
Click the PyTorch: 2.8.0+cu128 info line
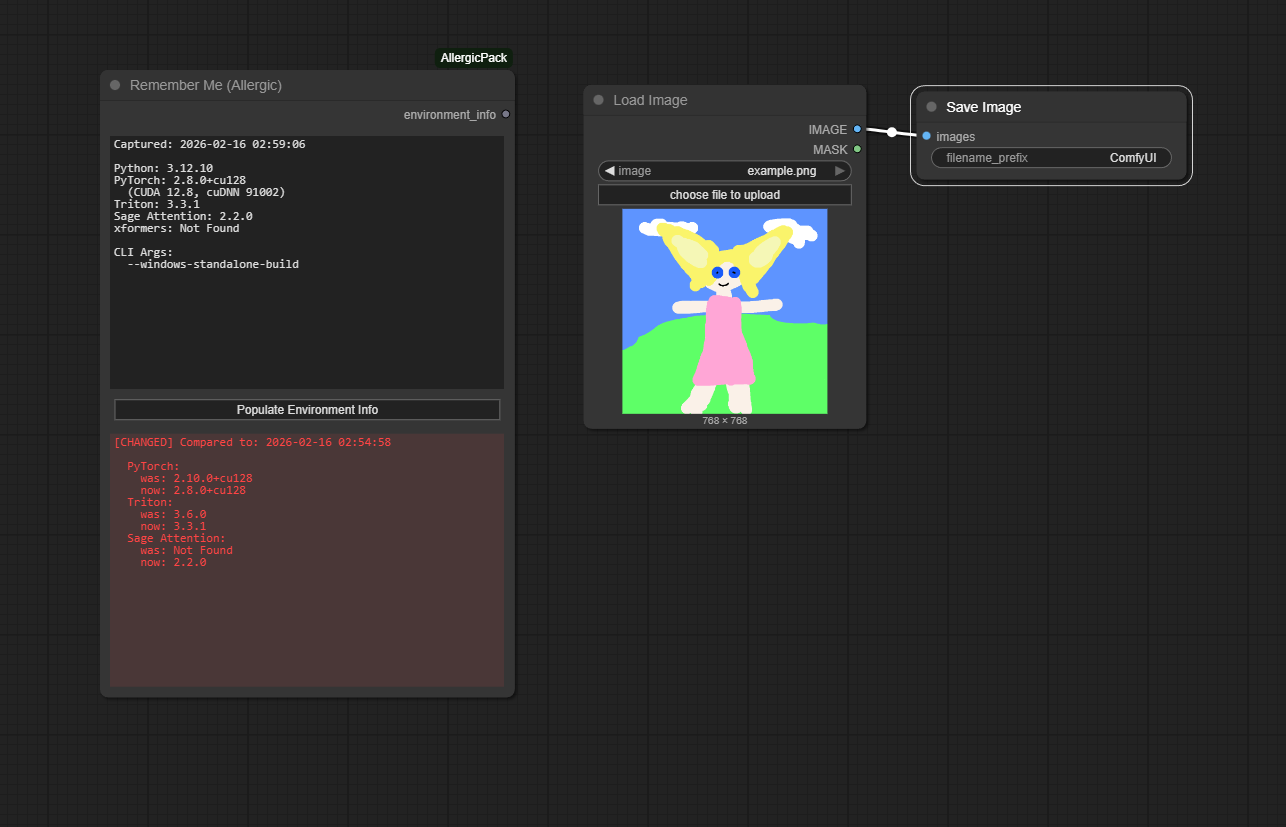tap(180, 180)
